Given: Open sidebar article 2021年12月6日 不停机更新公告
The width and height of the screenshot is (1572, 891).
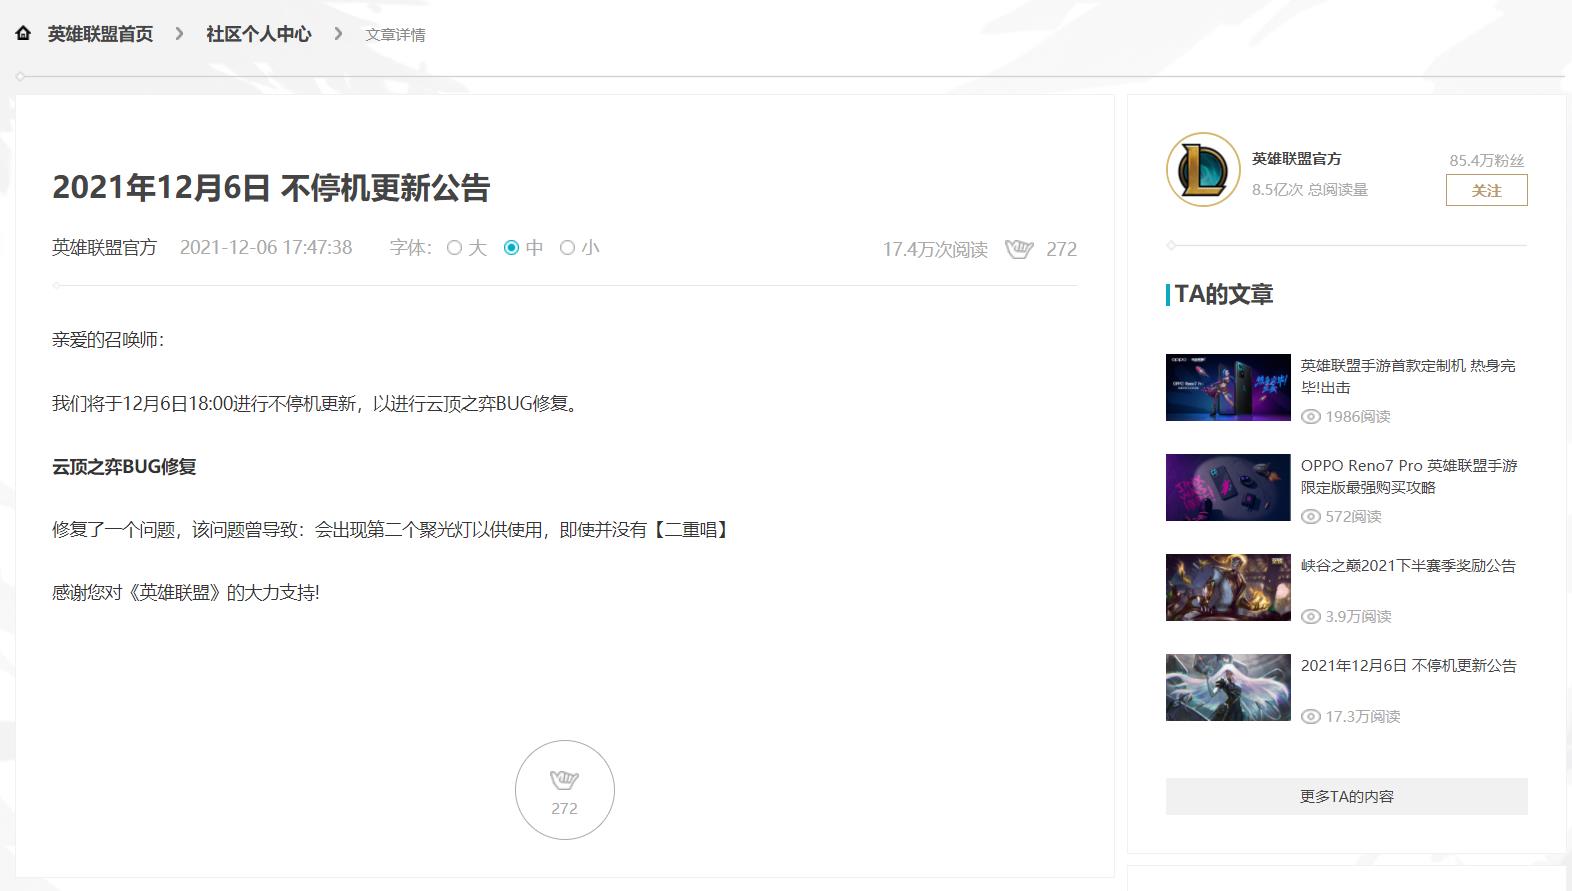Looking at the screenshot, I should (x=1409, y=666).
